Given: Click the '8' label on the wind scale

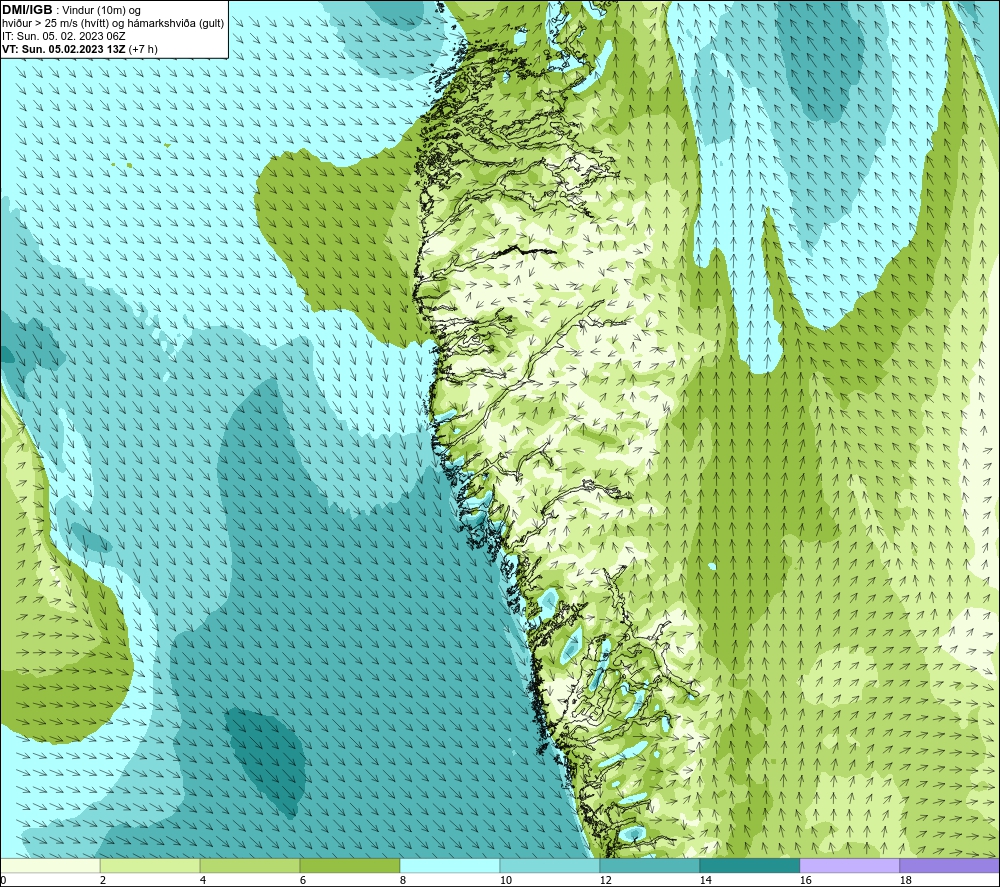Looking at the screenshot, I should [x=403, y=881].
